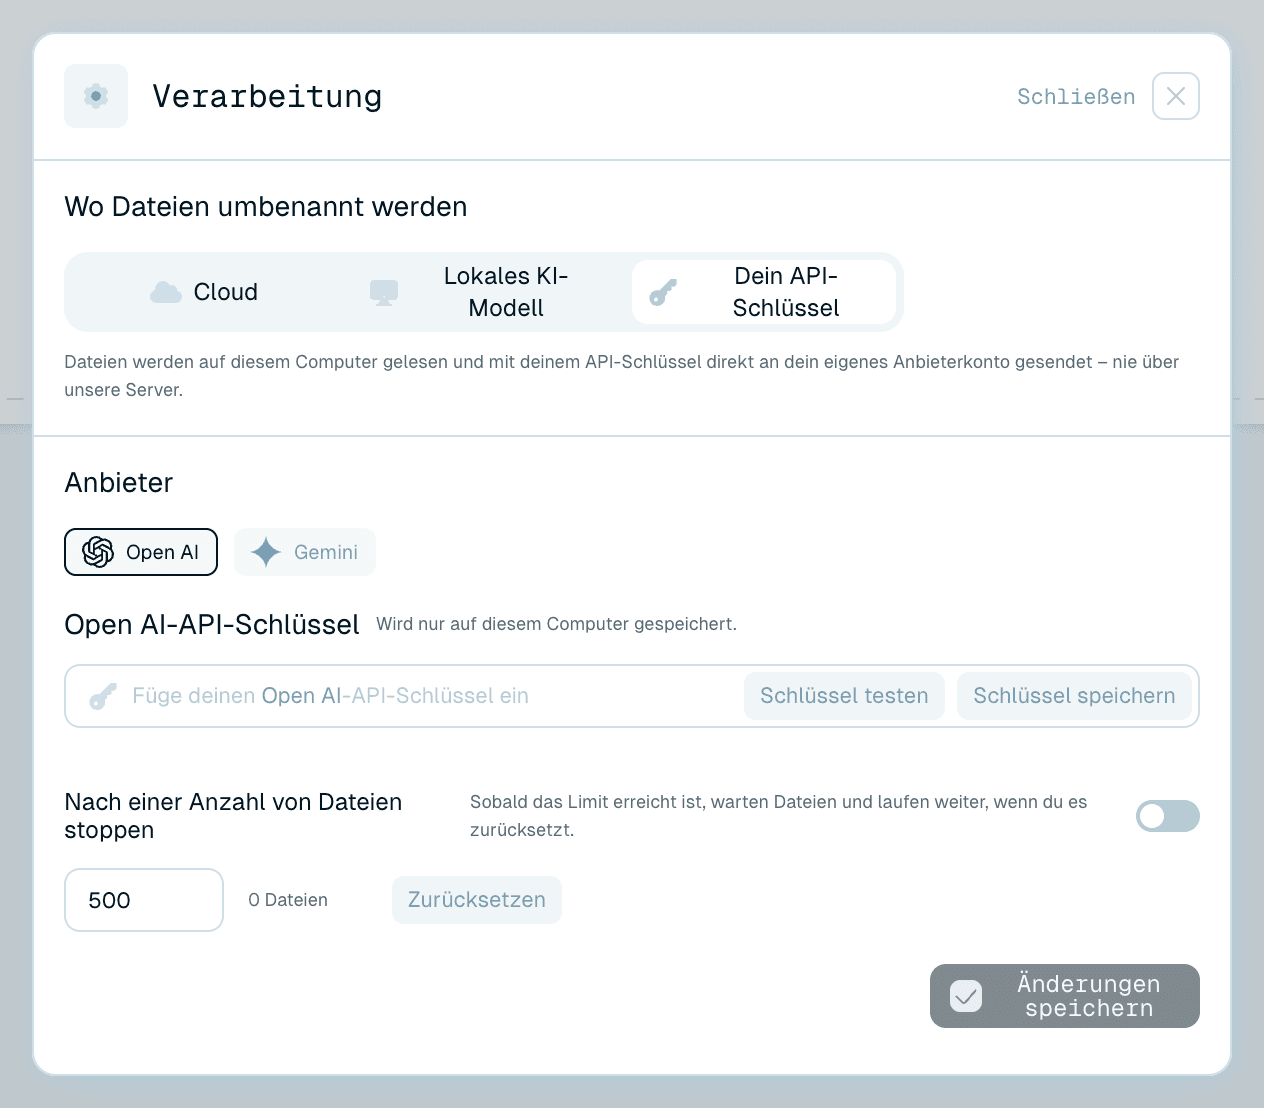
Task: Click the monitor icon for local model
Action: (384, 292)
